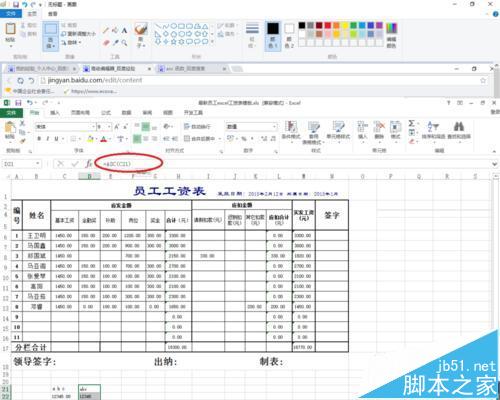This screenshot has width=500, height=400.
Task: Pick the red color swatch in Paint
Action: pos(328,25)
